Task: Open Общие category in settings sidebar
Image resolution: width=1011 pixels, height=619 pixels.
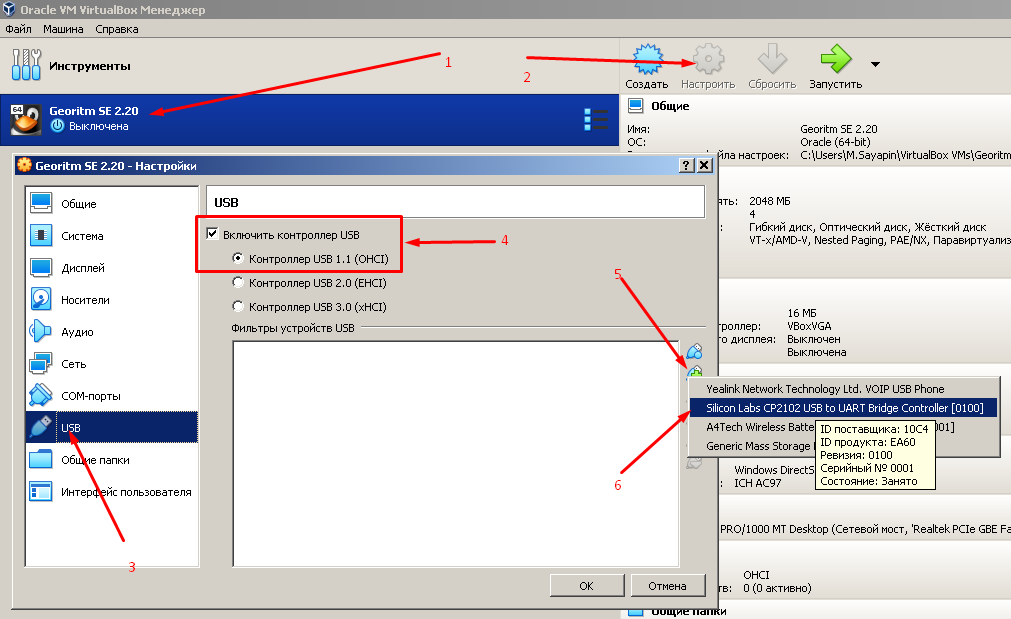Action: tap(112, 204)
